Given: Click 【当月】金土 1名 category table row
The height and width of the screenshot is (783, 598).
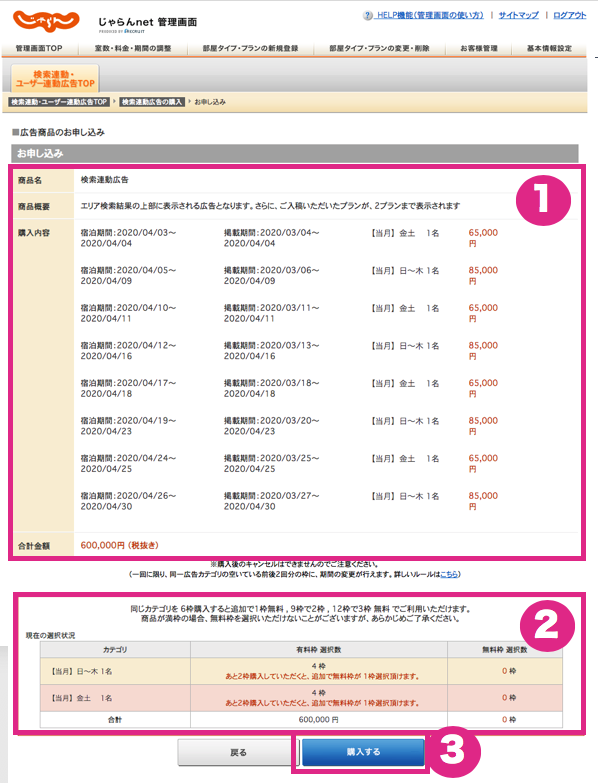Looking at the screenshot, I should pyautogui.click(x=301, y=698).
